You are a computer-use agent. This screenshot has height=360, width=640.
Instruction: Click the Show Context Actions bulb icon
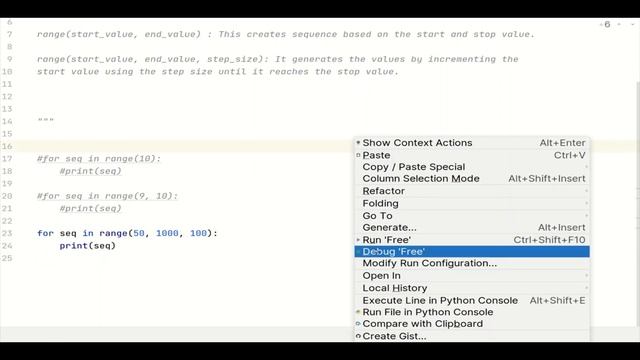[x=358, y=143]
